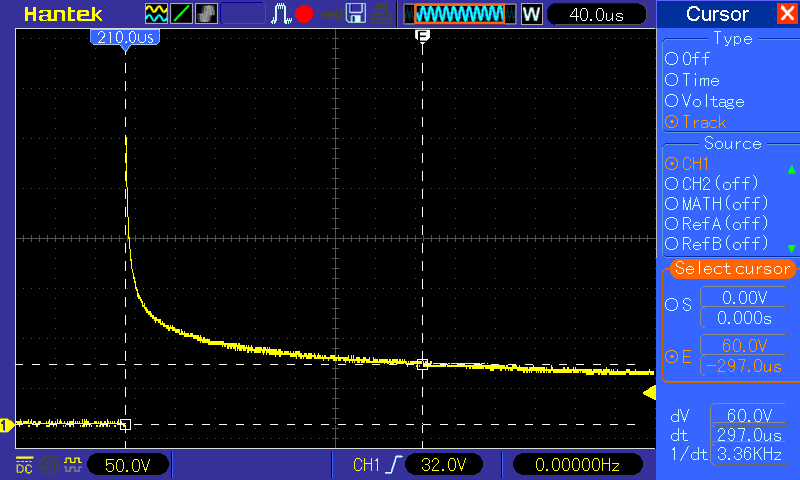This screenshot has width=800, height=480.
Task: Click the source list down arrow
Action: click(791, 248)
